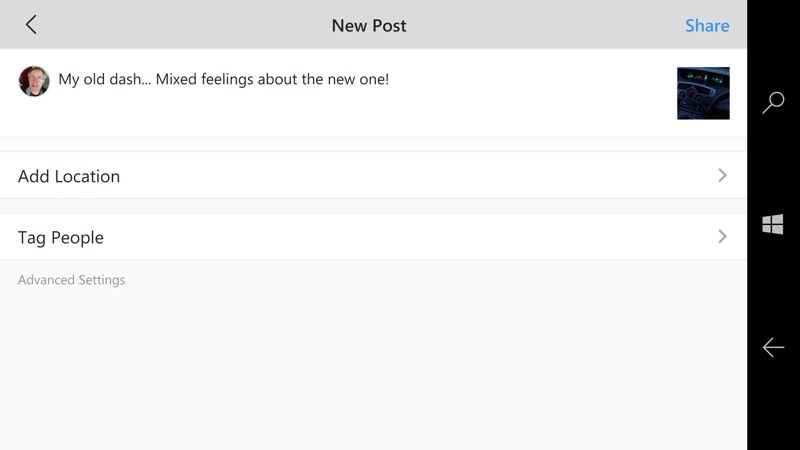Click the Windows Start logo button

point(772,224)
